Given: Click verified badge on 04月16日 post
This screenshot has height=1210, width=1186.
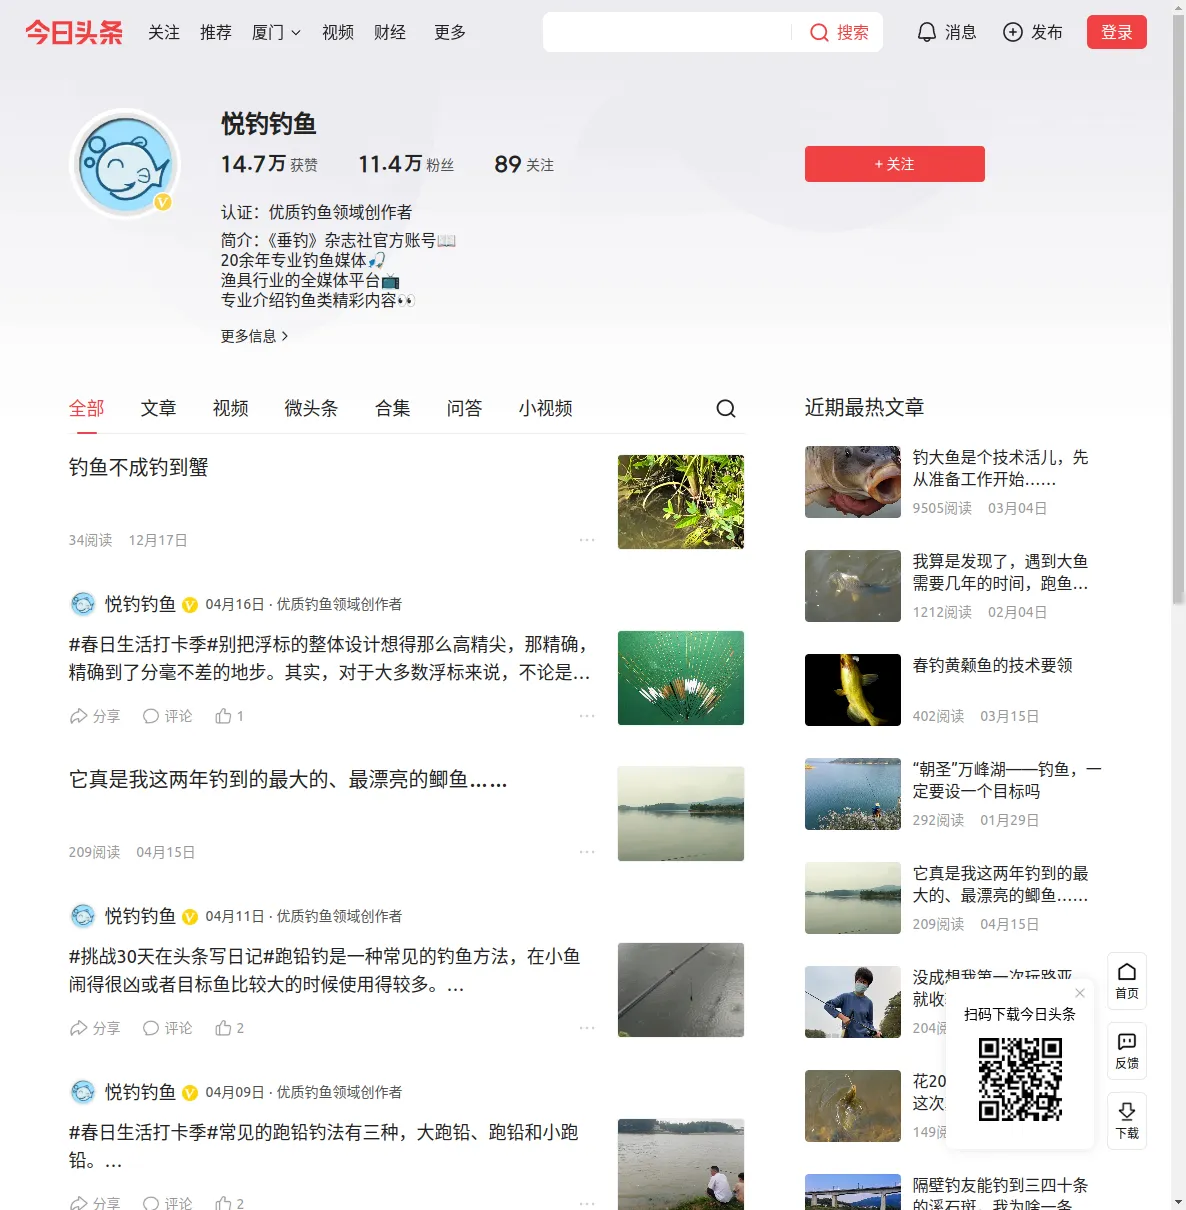Looking at the screenshot, I should point(190,605).
